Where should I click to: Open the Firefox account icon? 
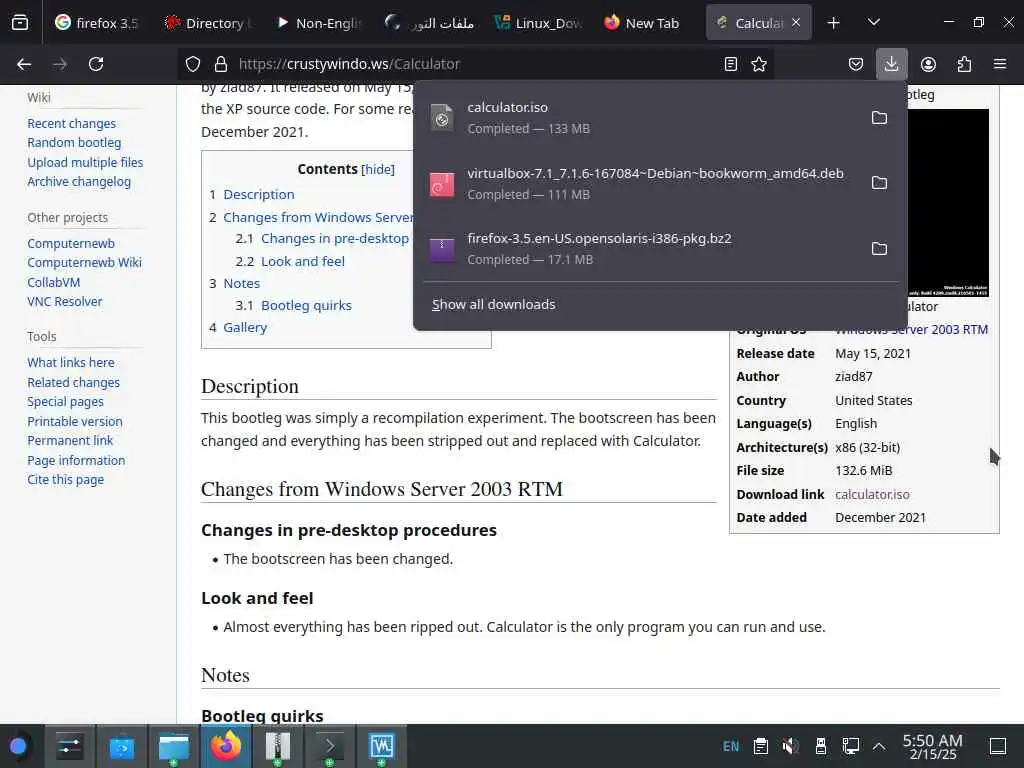coord(928,64)
